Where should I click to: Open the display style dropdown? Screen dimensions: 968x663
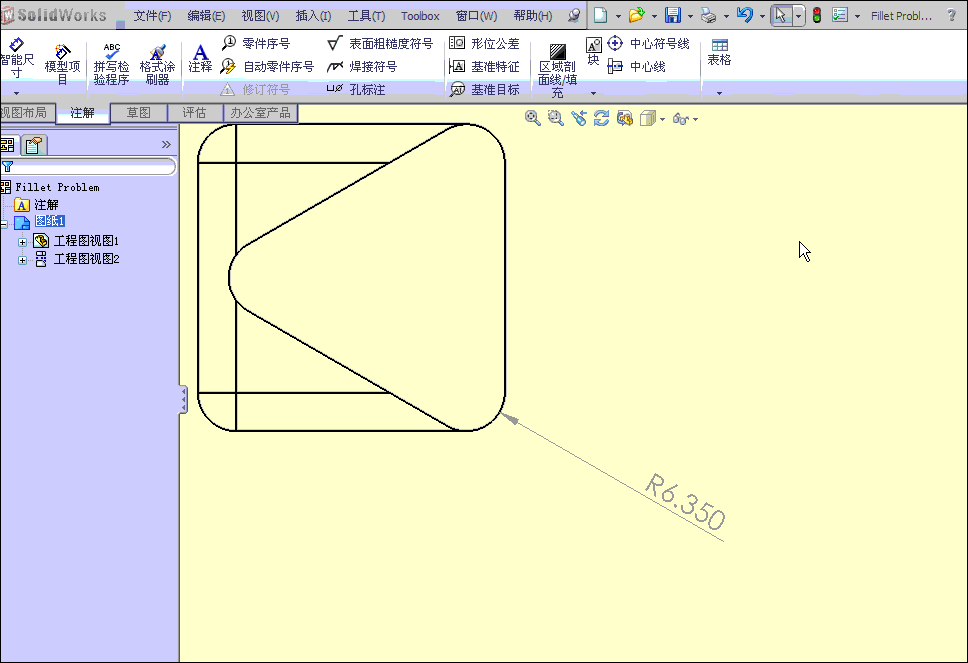pyautogui.click(x=662, y=118)
